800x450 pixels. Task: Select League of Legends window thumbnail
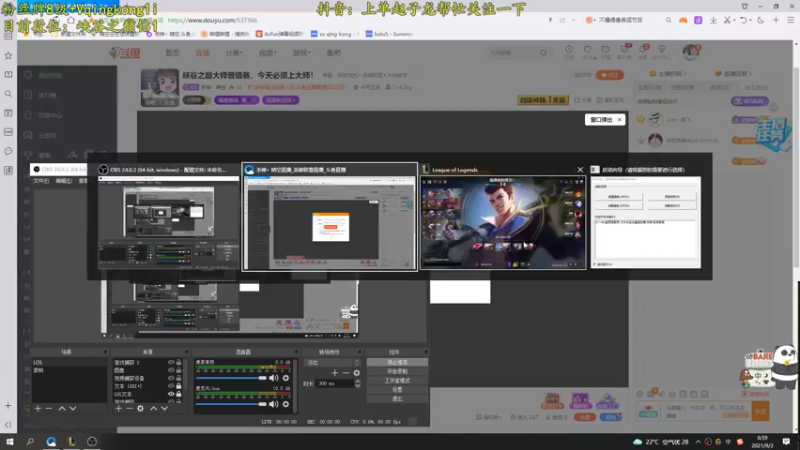pyautogui.click(x=503, y=222)
